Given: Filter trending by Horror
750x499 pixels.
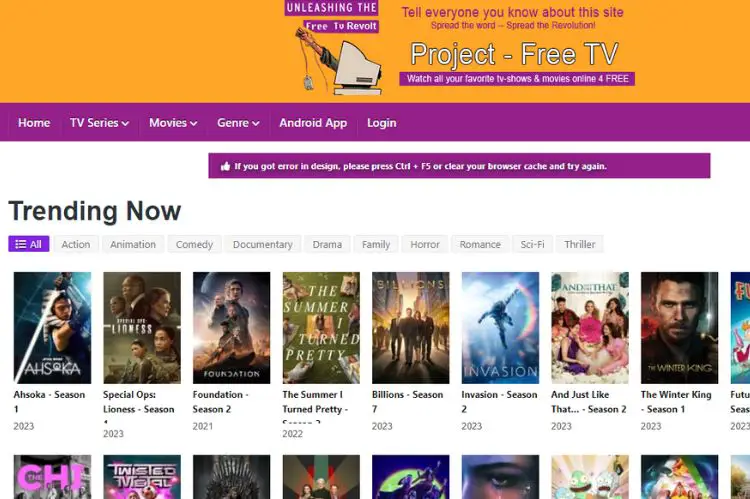Looking at the screenshot, I should click(425, 244).
